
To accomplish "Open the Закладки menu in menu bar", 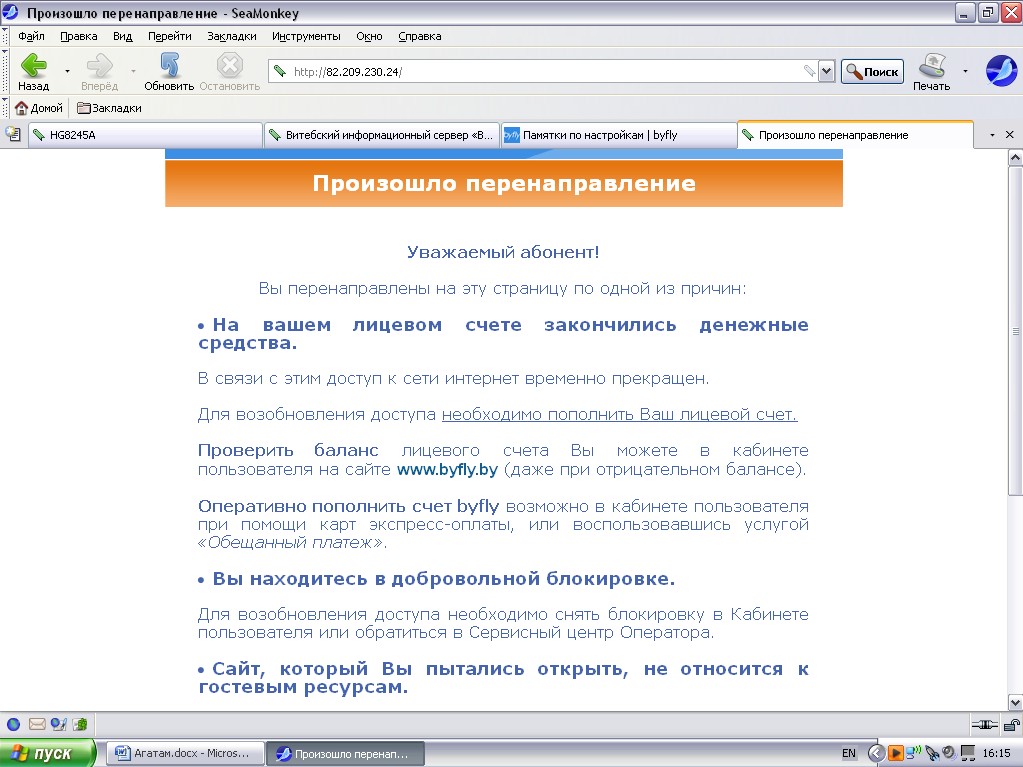I will (232, 37).
